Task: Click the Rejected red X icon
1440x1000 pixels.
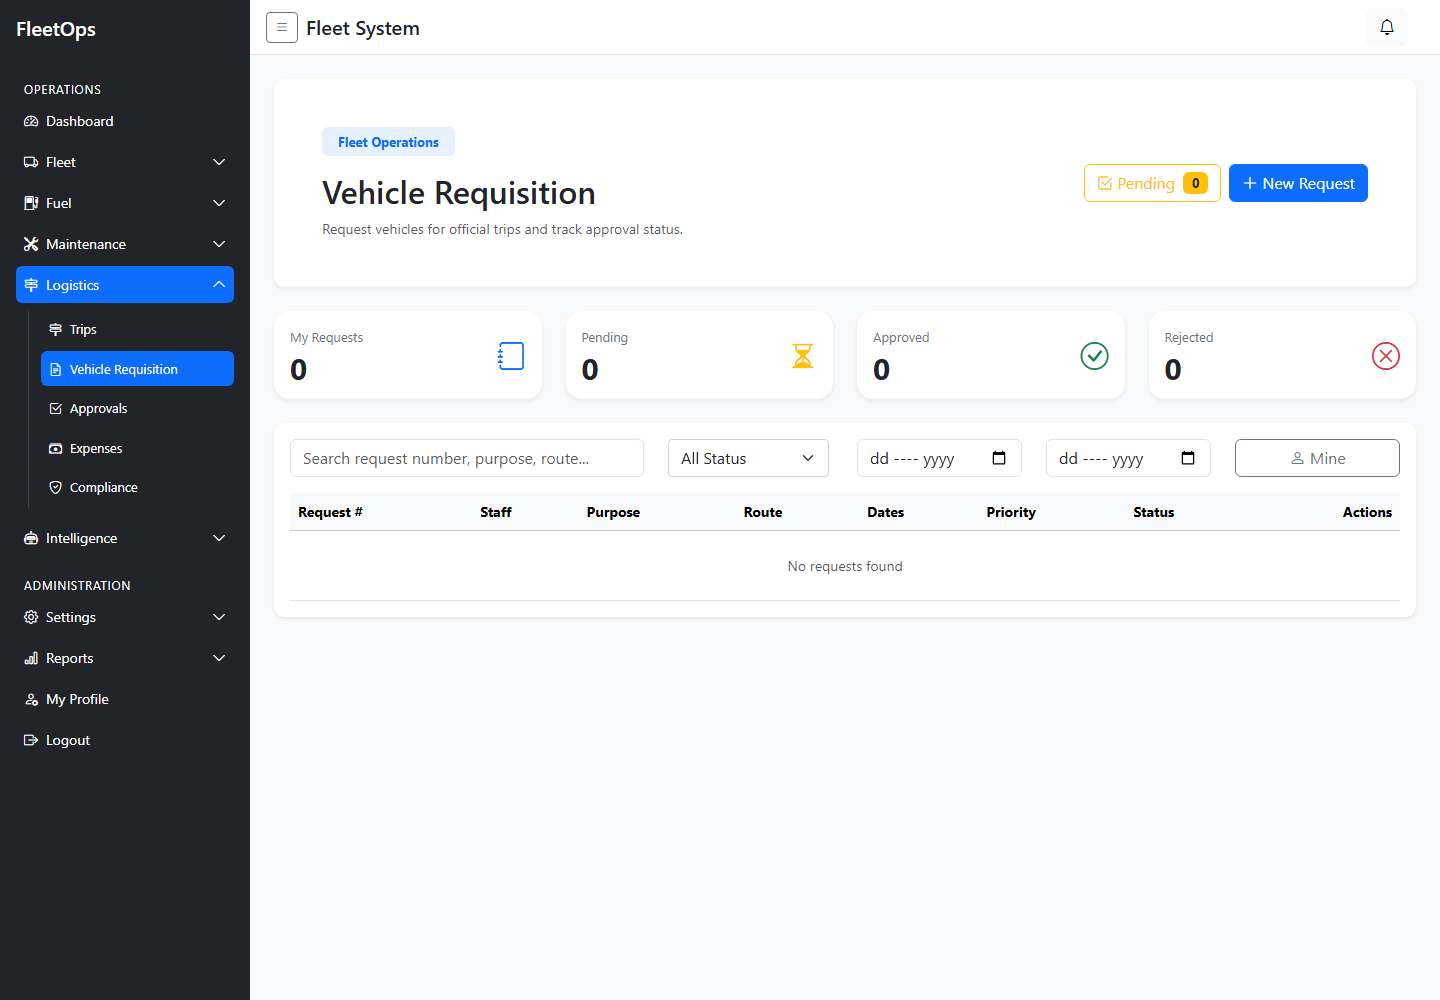Action: [x=1386, y=356]
